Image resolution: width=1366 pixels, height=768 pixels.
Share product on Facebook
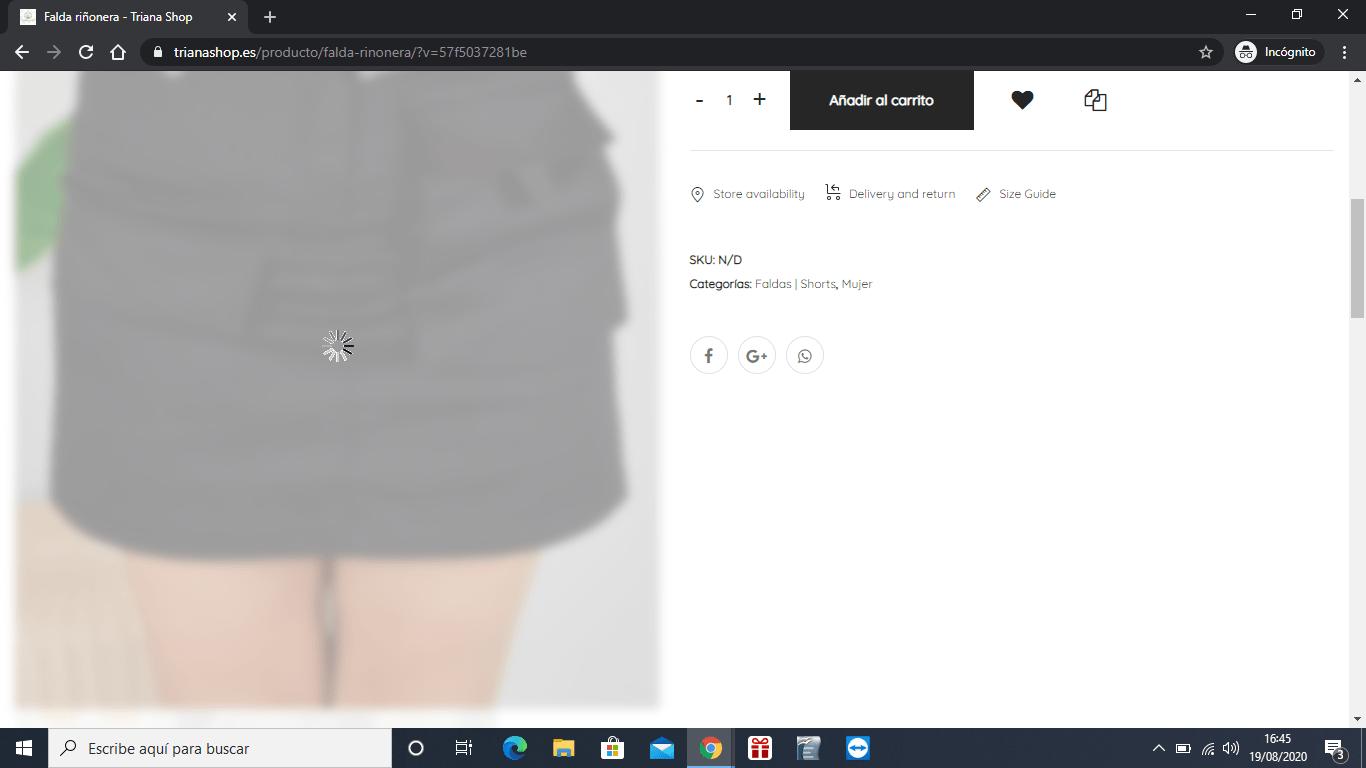pos(709,355)
